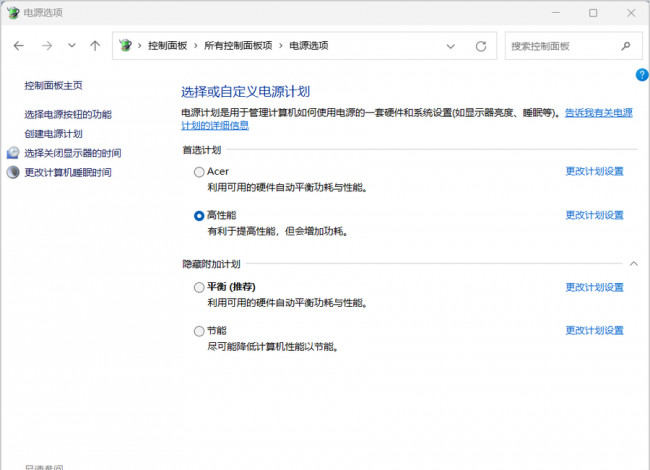This screenshot has height=470, width=650.
Task: Select the Acer power plan
Action: 199,172
